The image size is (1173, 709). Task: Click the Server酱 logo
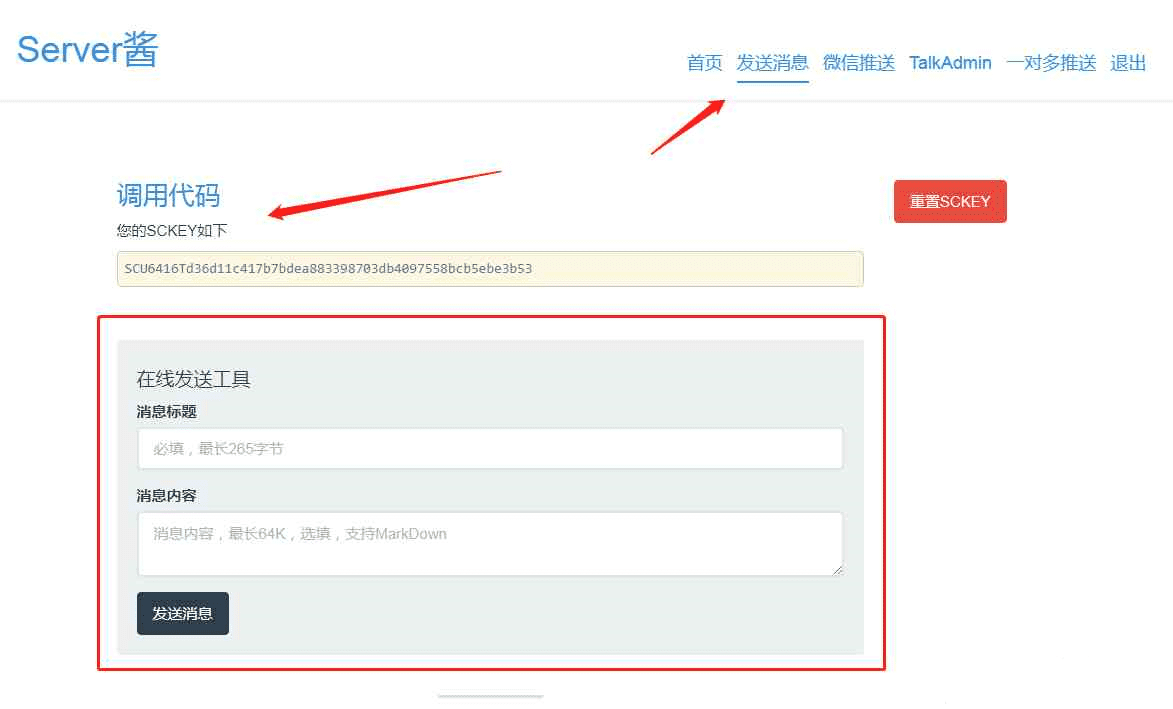(88, 50)
